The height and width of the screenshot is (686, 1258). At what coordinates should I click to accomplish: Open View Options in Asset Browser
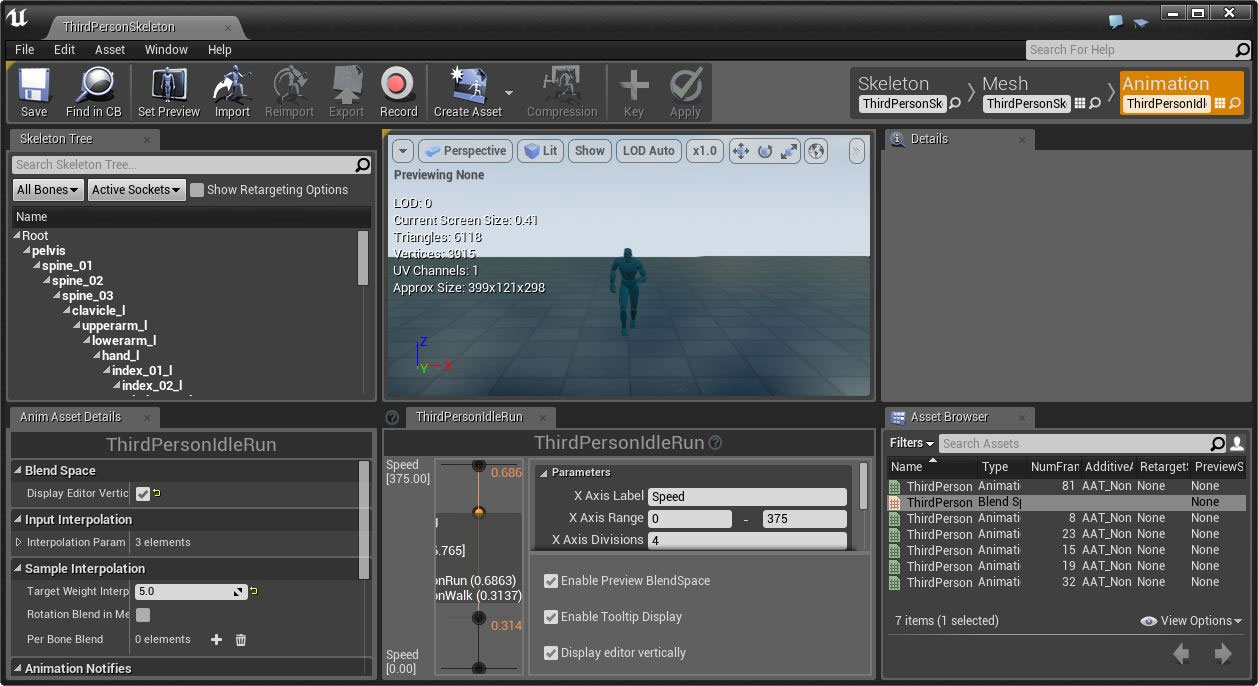coord(1191,621)
